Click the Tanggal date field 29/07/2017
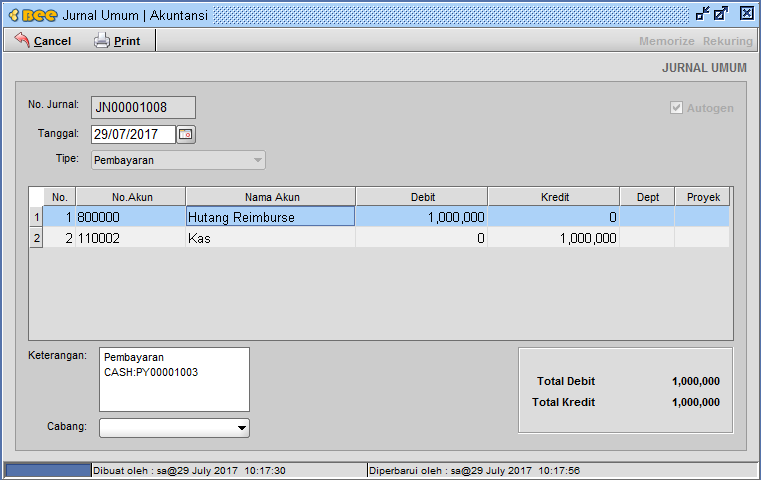Viewport: 761px width, 480px height. [133, 134]
